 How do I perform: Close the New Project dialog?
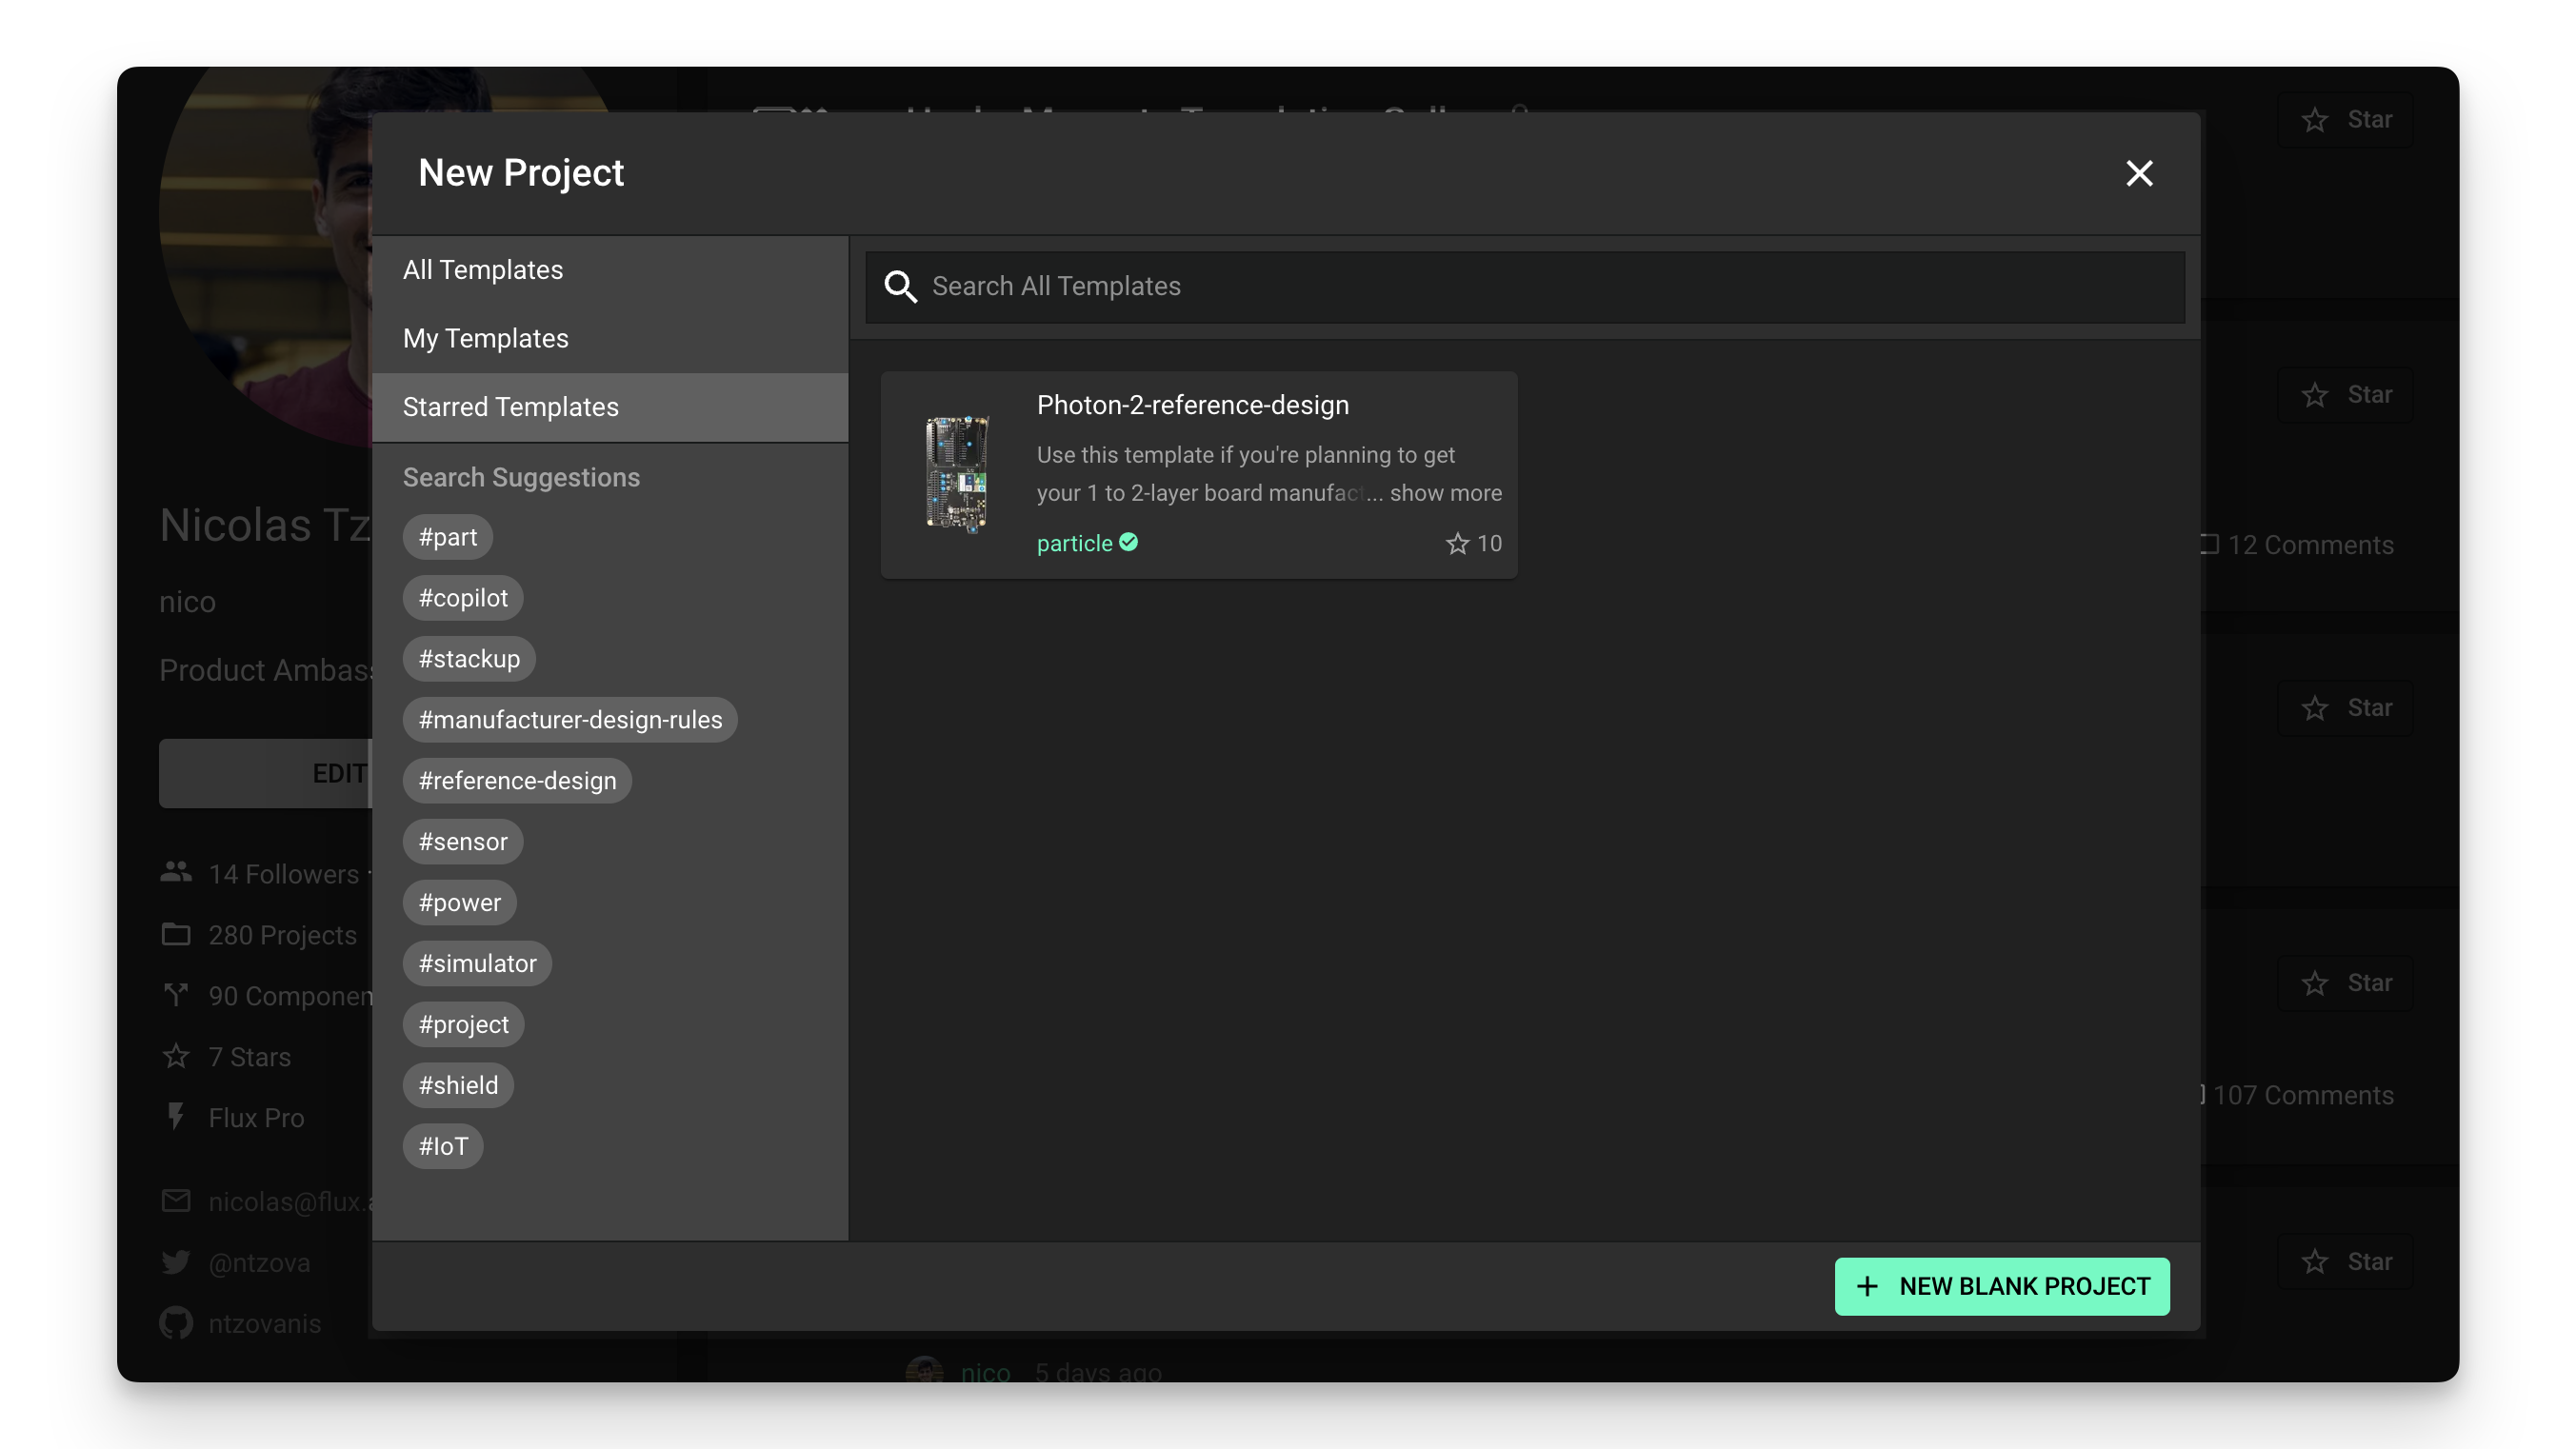(2139, 173)
